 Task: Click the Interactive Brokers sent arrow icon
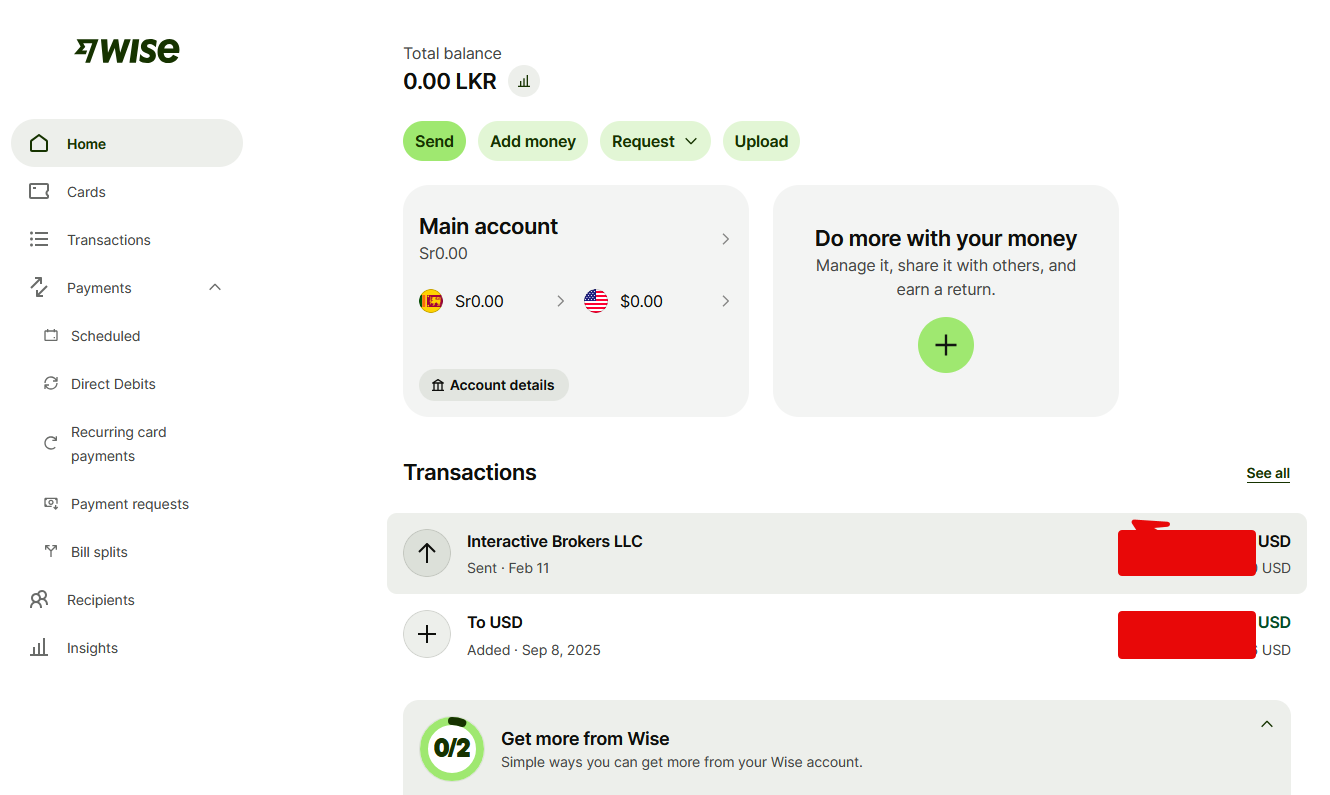tap(427, 553)
